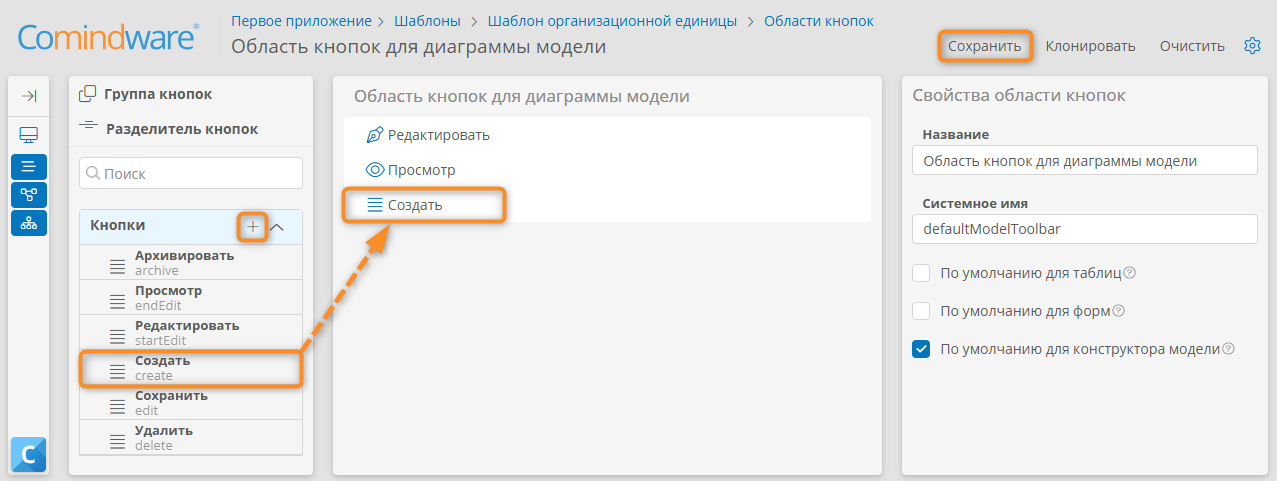Open the org structure icon in sidebar

click(29, 223)
